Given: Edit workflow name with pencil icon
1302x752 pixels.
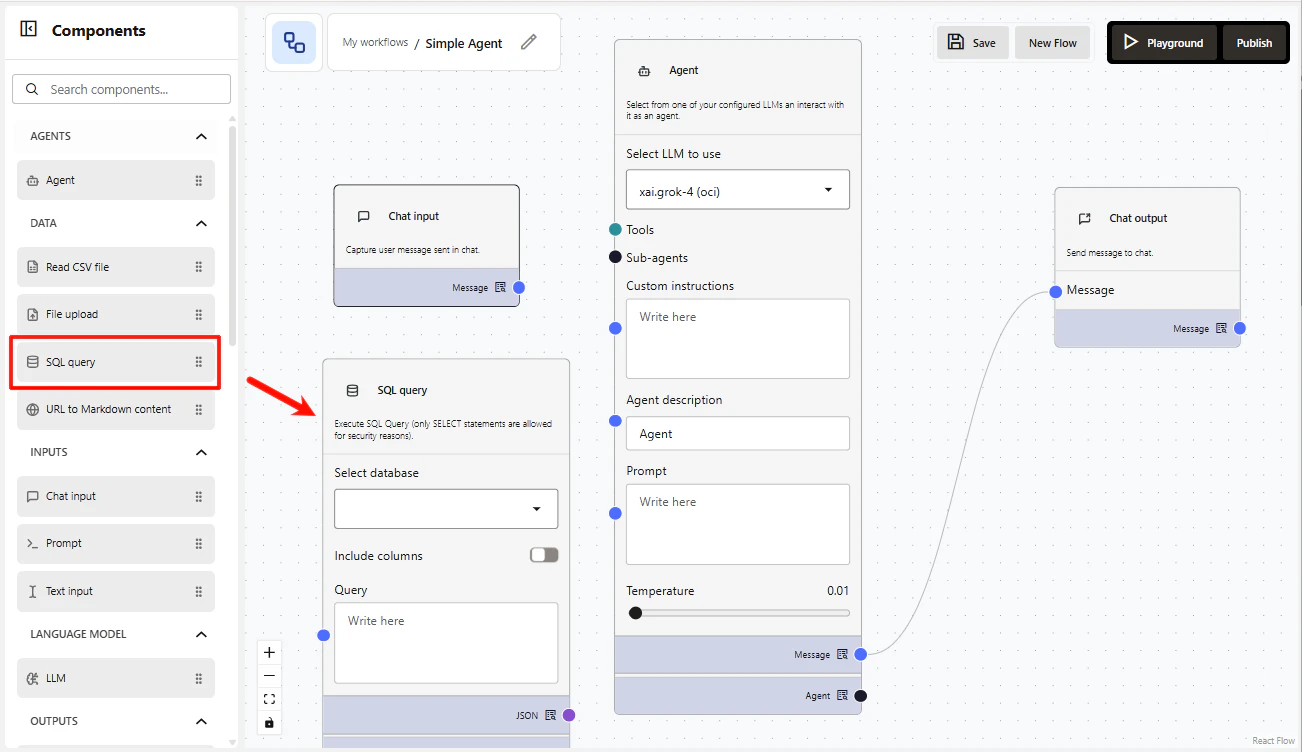Looking at the screenshot, I should pyautogui.click(x=529, y=42).
